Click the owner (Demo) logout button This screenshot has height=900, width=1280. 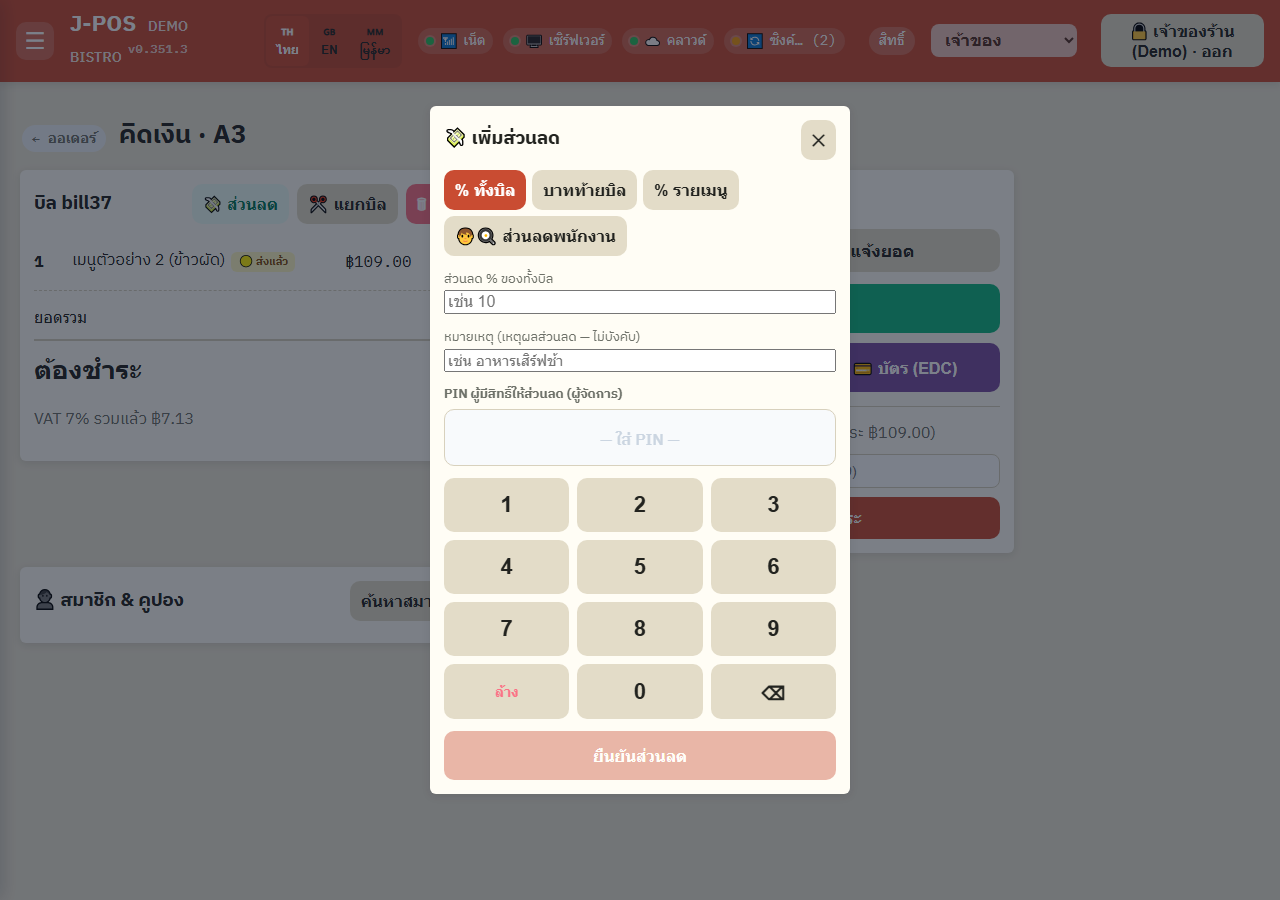[1182, 41]
